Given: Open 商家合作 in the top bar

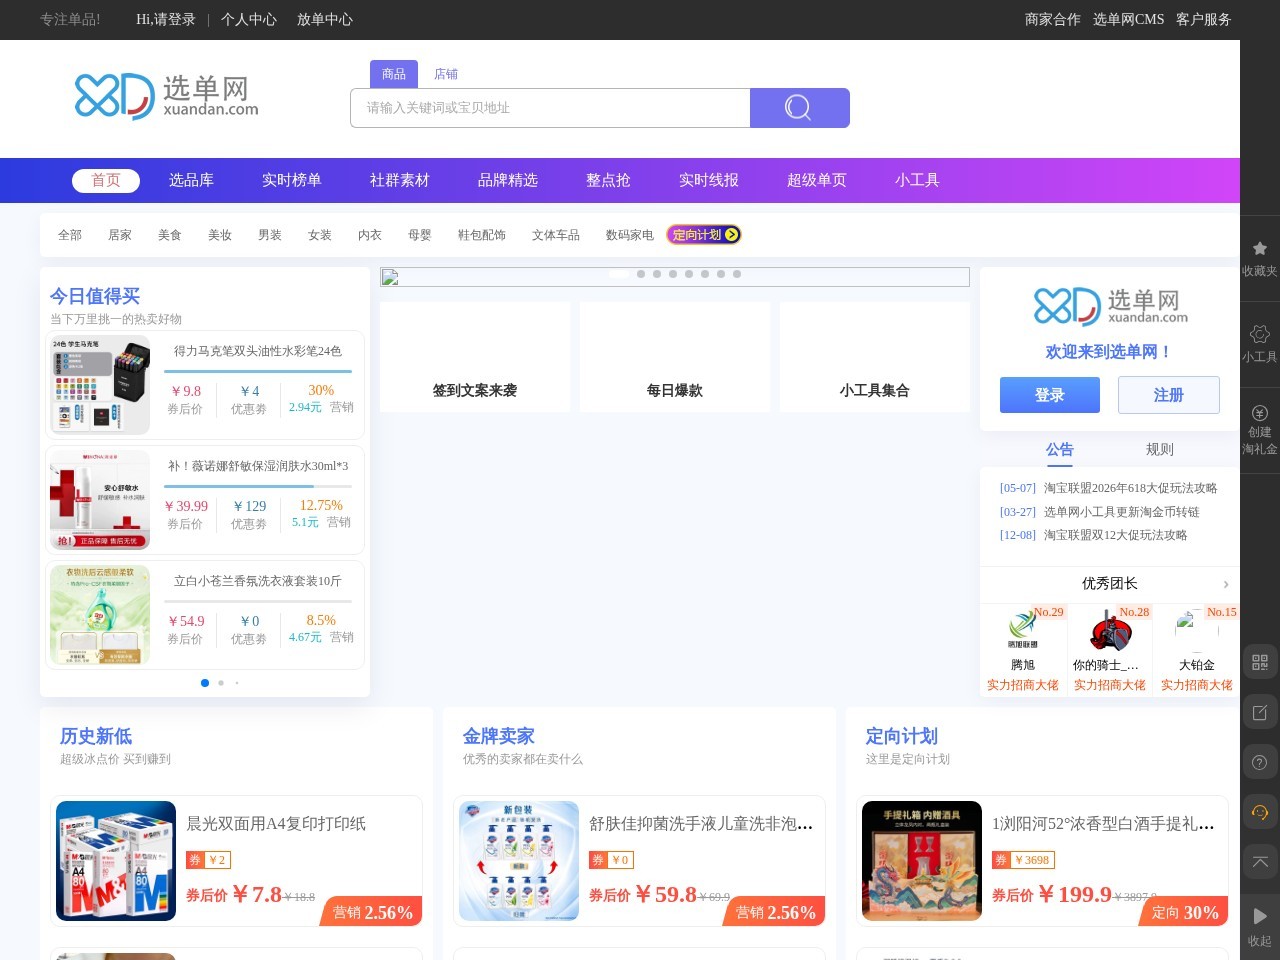Looking at the screenshot, I should [1053, 19].
